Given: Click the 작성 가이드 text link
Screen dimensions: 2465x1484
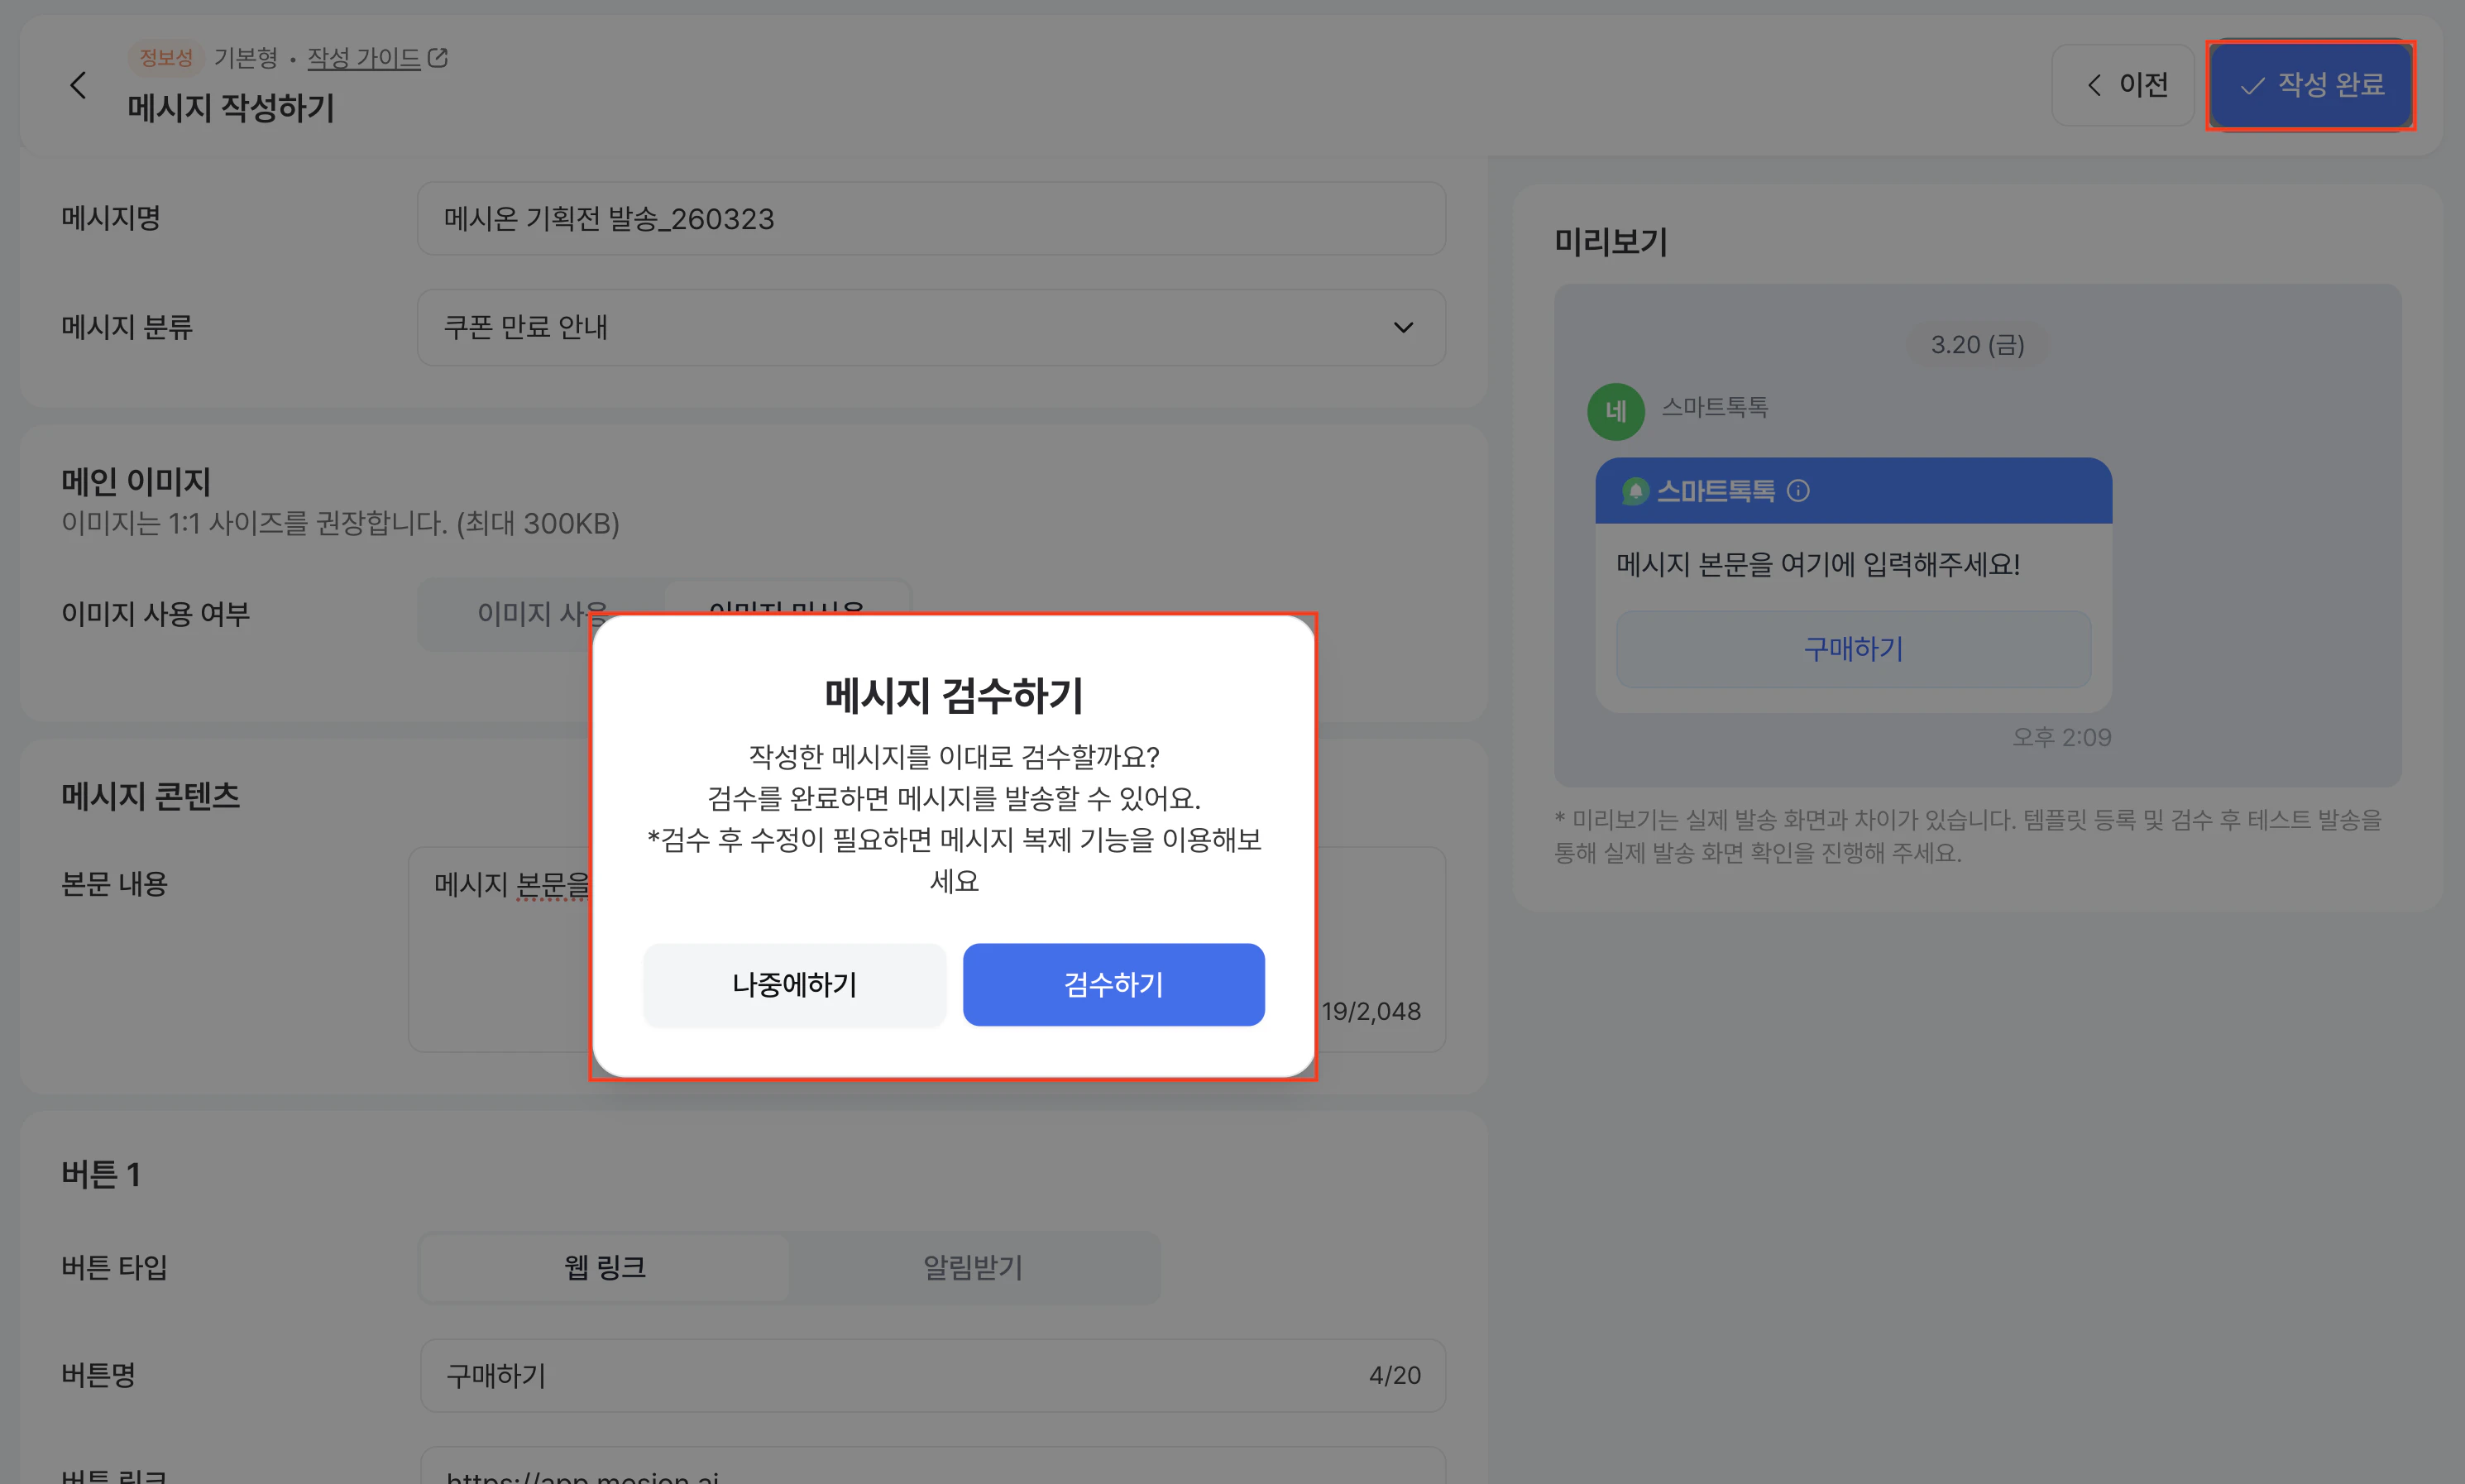Looking at the screenshot, I should [363, 57].
